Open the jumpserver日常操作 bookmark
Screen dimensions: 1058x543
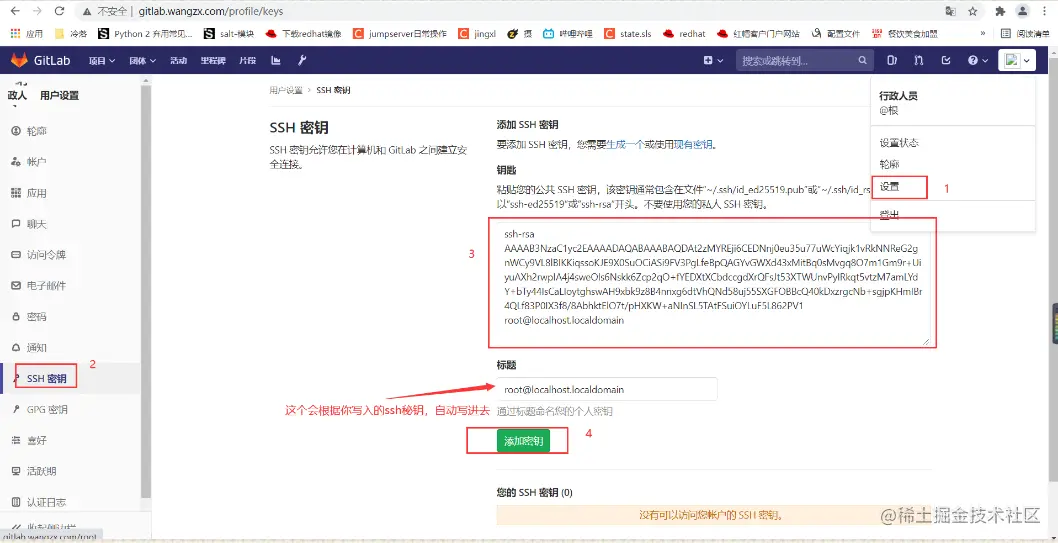(x=399, y=33)
